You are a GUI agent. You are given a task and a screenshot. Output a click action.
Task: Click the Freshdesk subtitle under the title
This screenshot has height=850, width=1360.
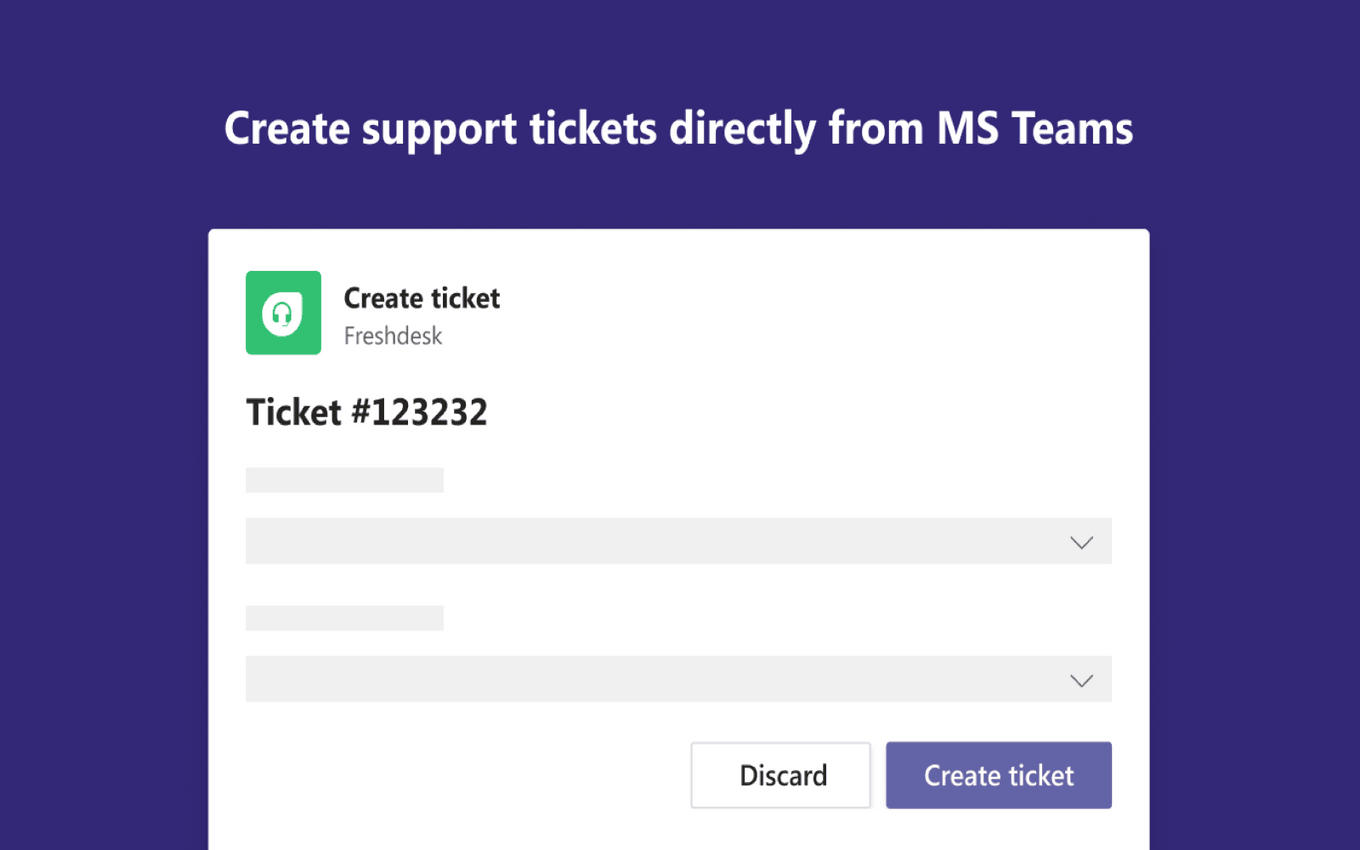coord(393,336)
